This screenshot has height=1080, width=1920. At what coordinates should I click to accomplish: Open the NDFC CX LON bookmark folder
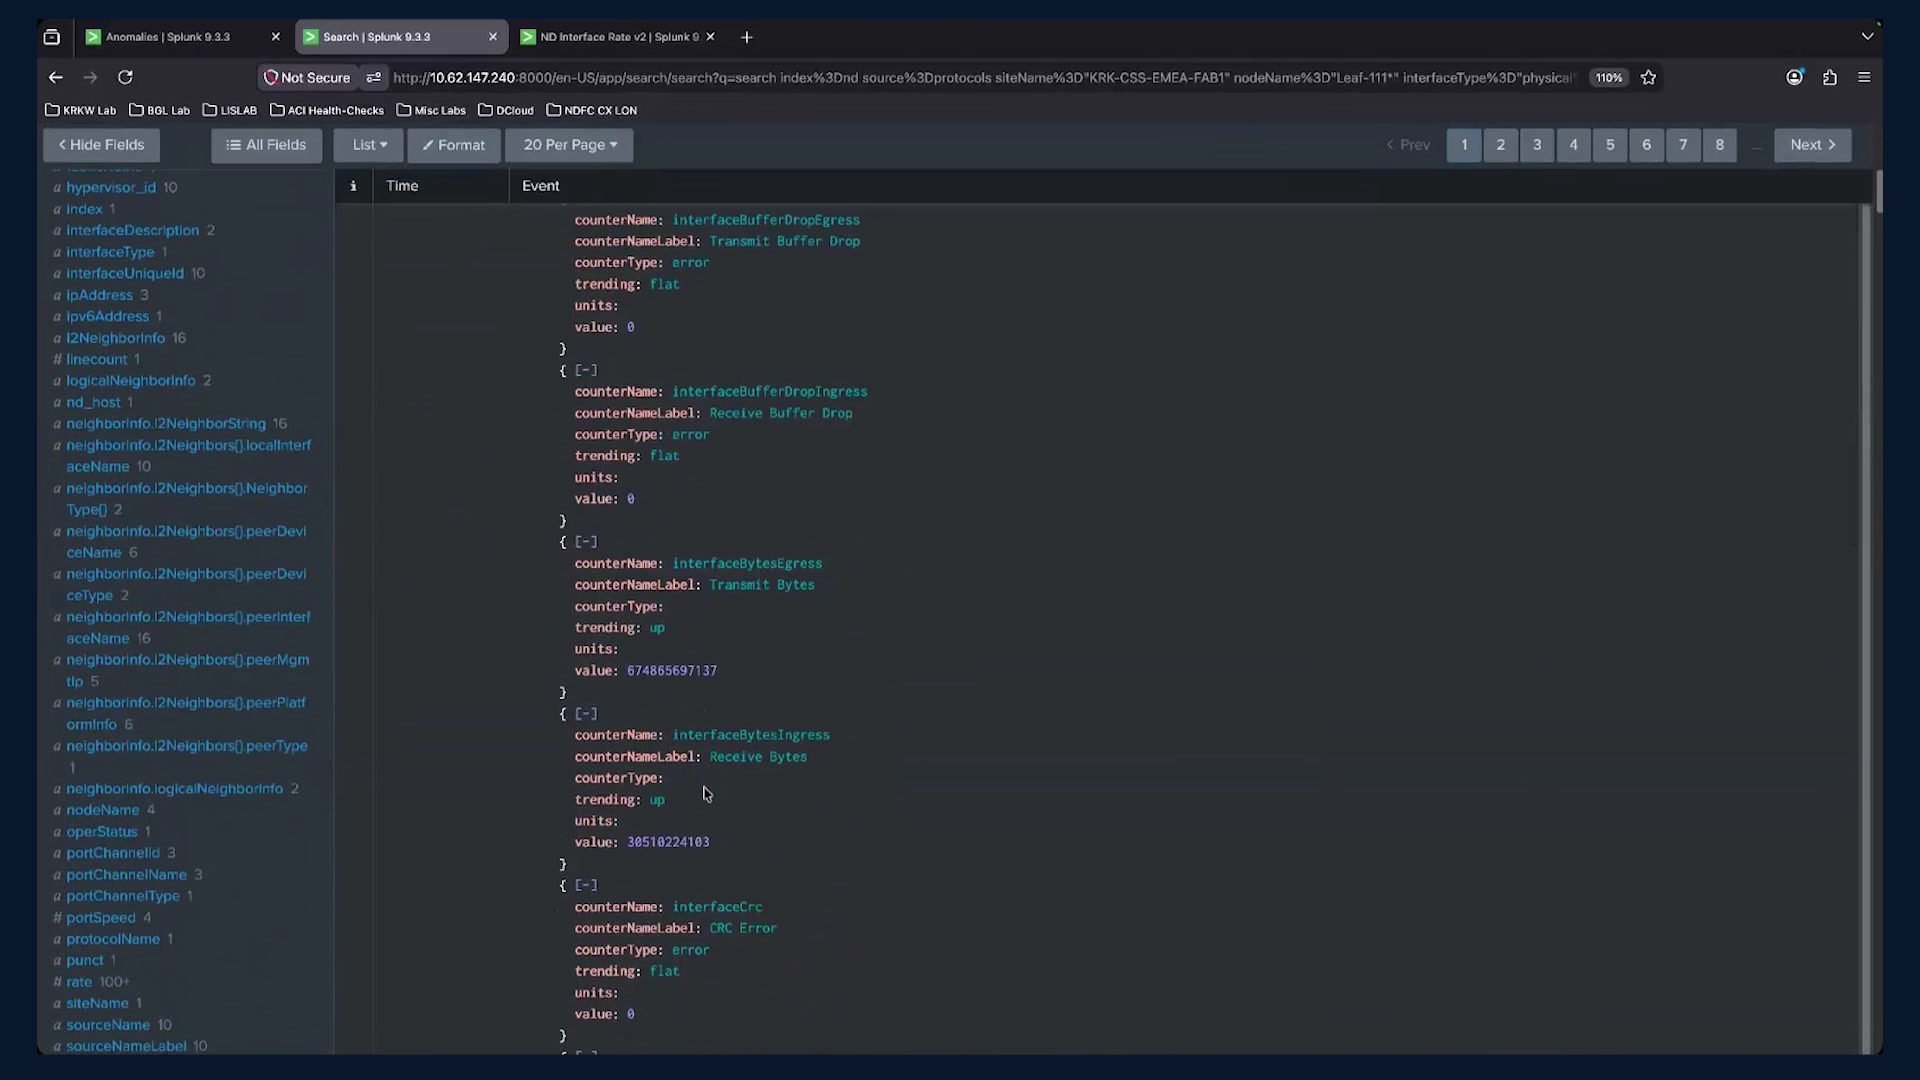(x=592, y=110)
